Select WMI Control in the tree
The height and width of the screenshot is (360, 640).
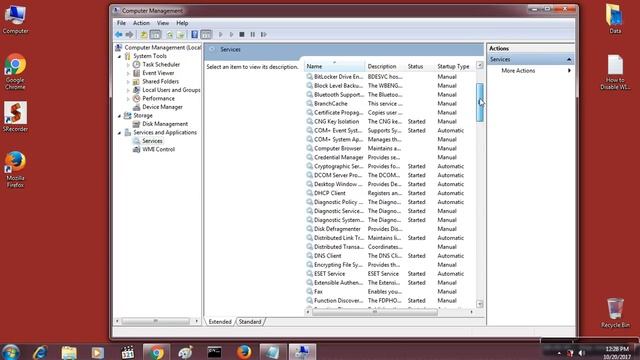point(158,149)
